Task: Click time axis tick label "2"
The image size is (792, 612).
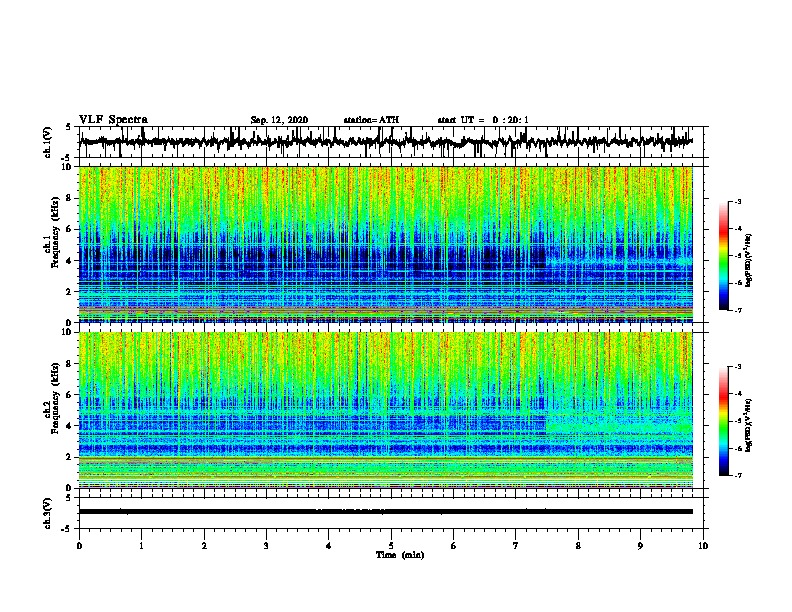Action: pos(204,546)
